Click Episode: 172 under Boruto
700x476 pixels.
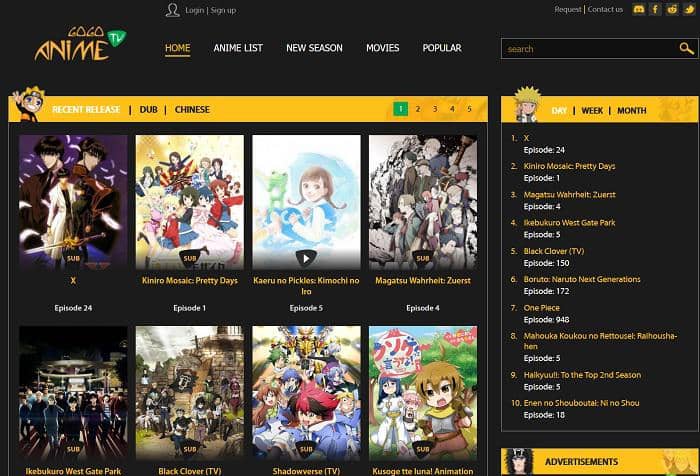(x=546, y=292)
